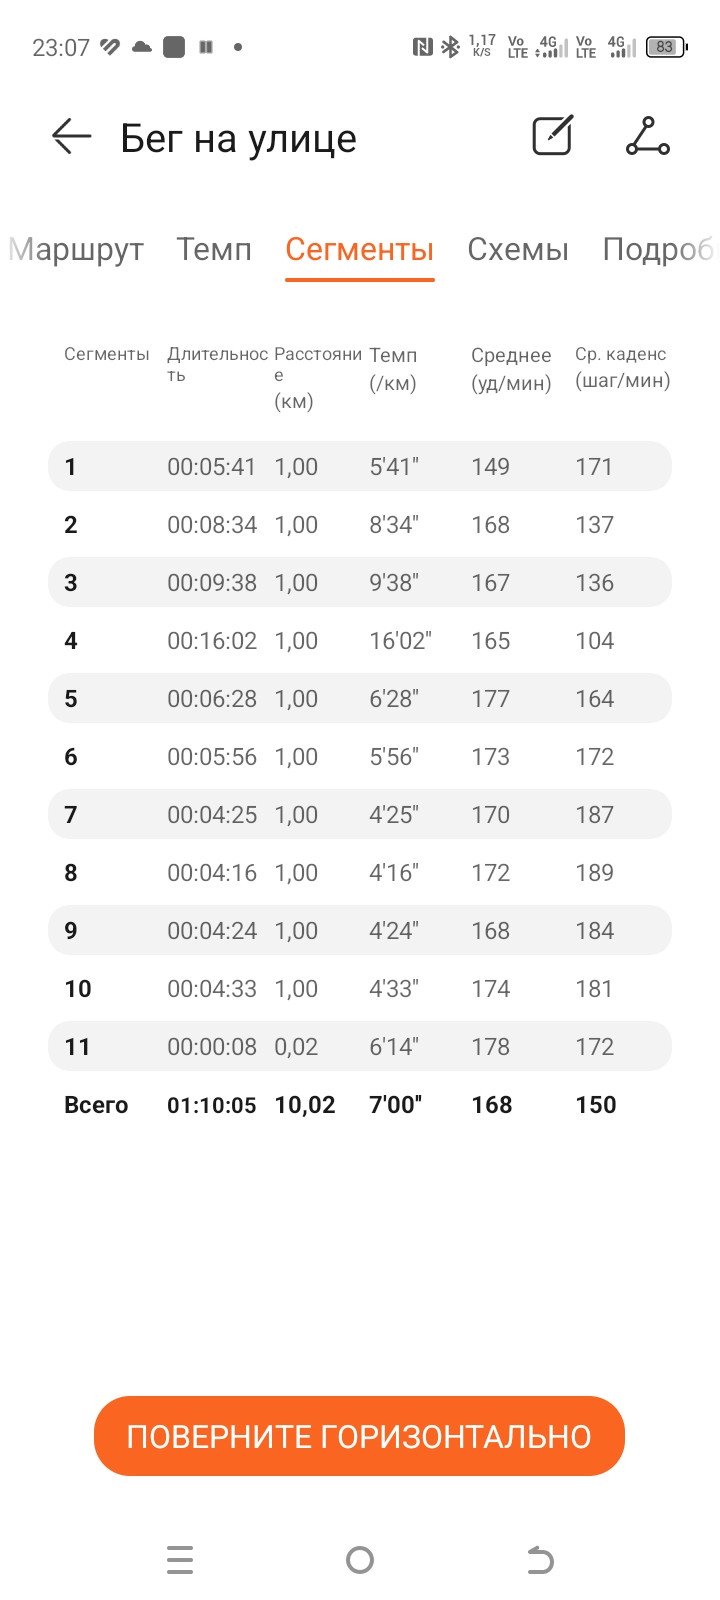
Task: Open the Схемы tab
Action: (x=518, y=249)
